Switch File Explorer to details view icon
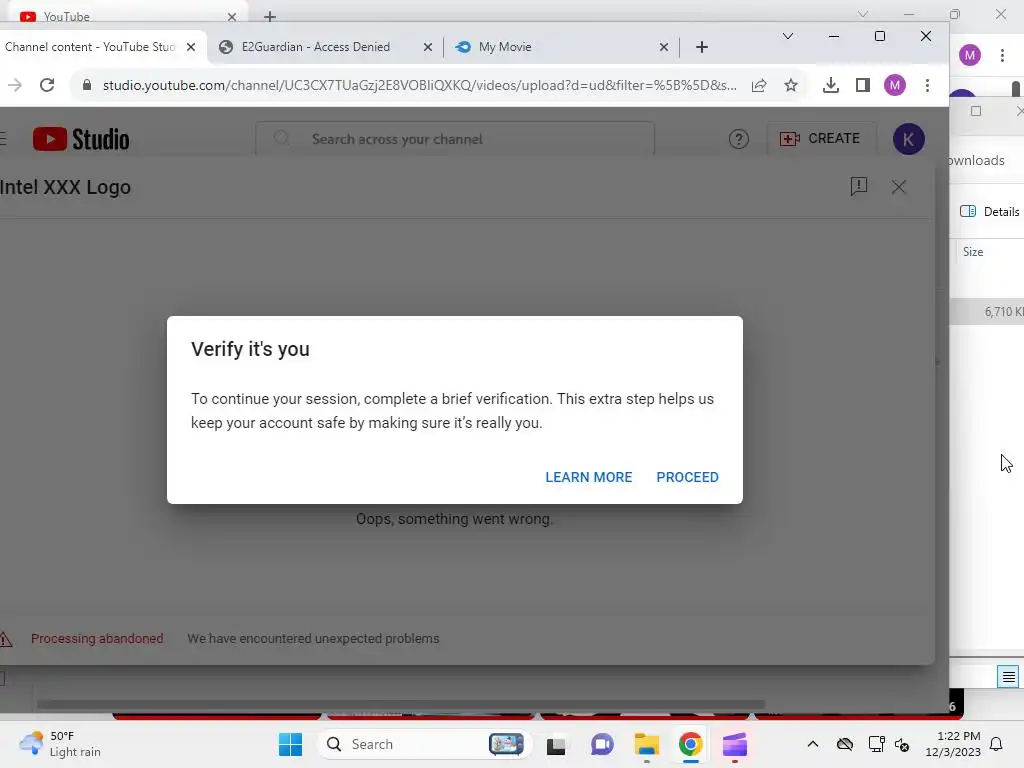Screen dimensions: 1024x768 click(1008, 677)
